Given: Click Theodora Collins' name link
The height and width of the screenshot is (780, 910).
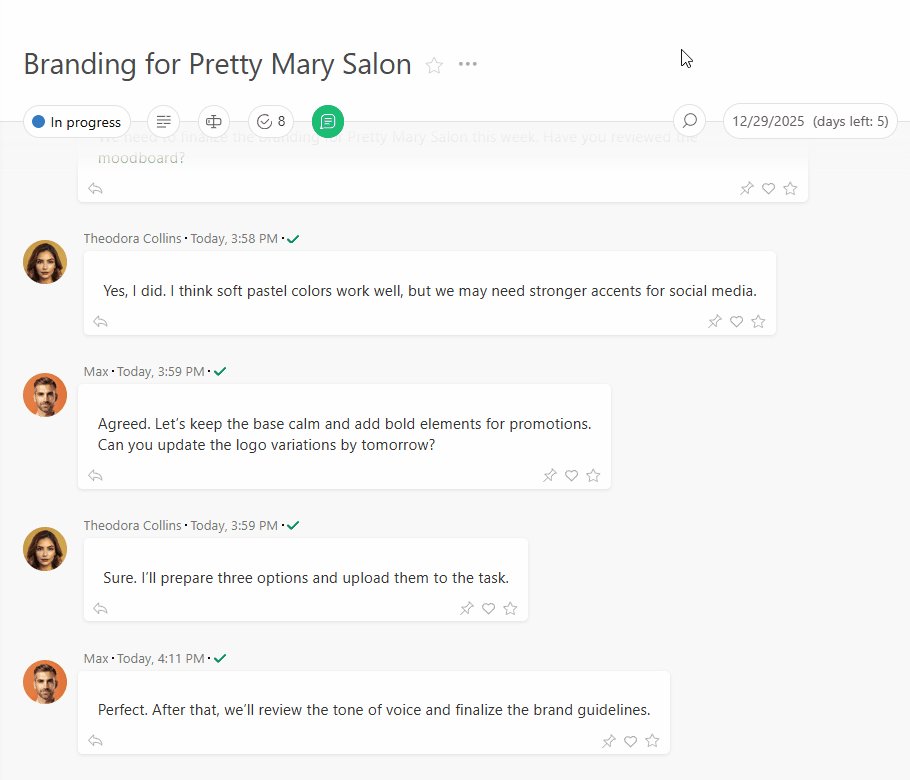Looking at the screenshot, I should pos(132,238).
